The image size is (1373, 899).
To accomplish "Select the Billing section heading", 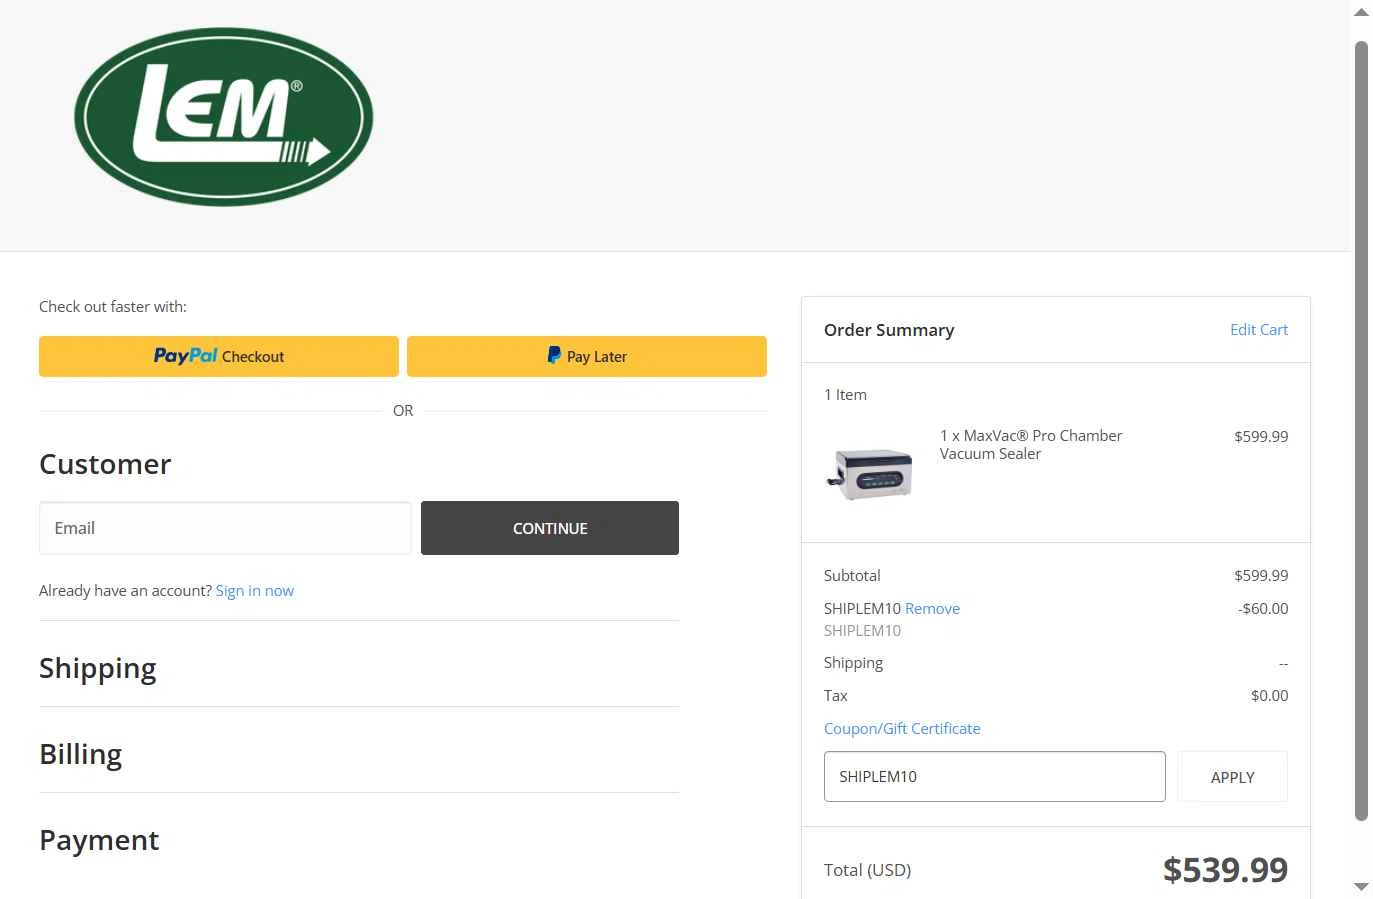I will [x=81, y=754].
